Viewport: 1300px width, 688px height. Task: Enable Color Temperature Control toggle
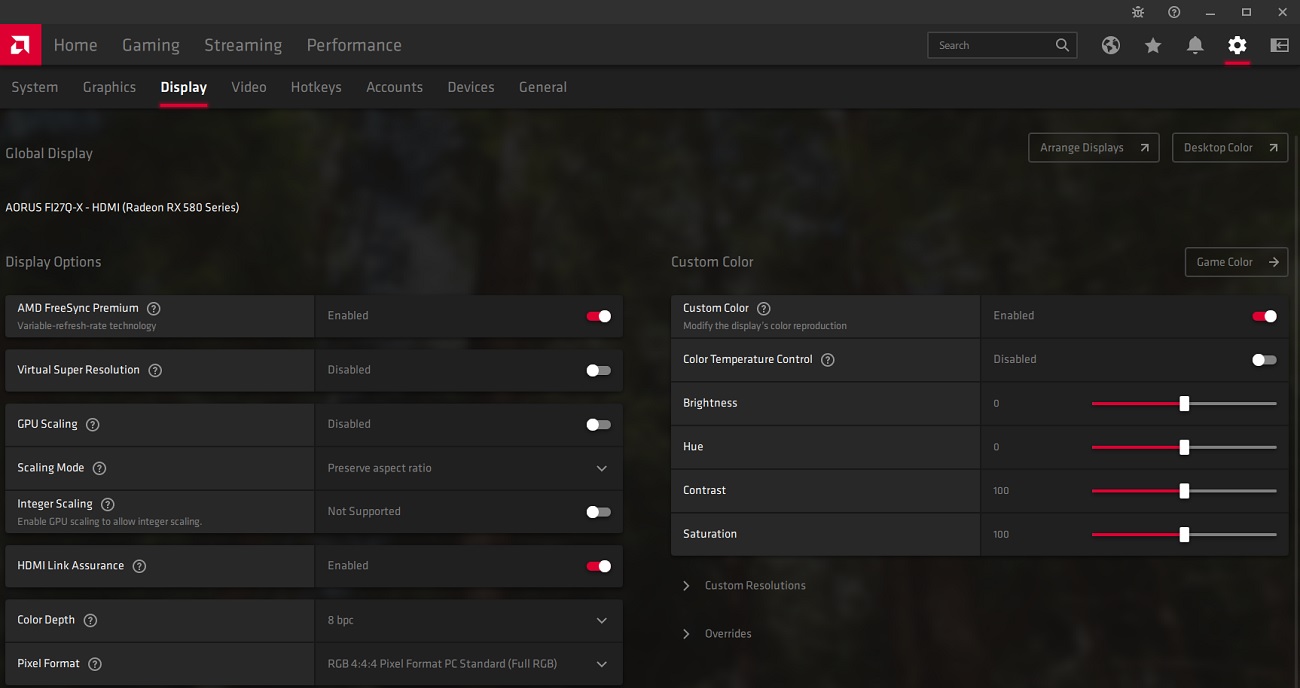coord(1264,360)
